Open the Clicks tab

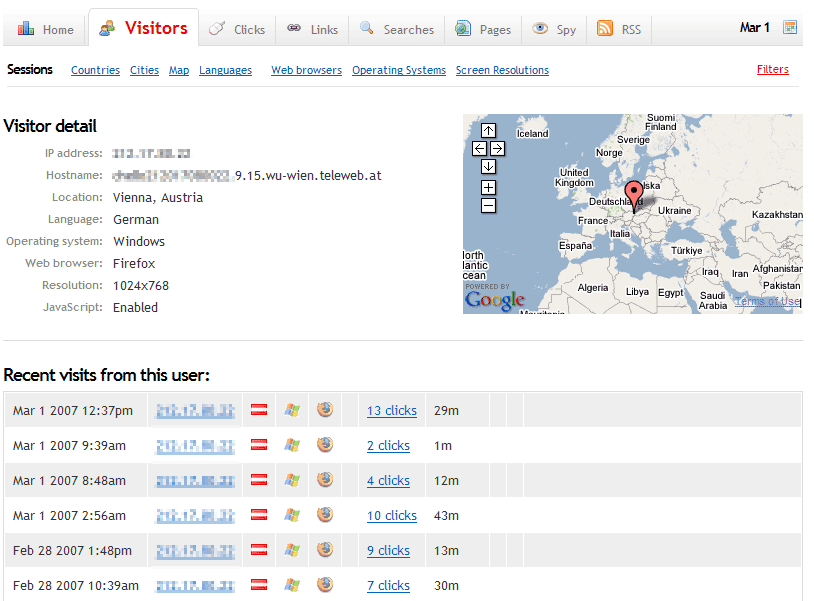pos(238,29)
